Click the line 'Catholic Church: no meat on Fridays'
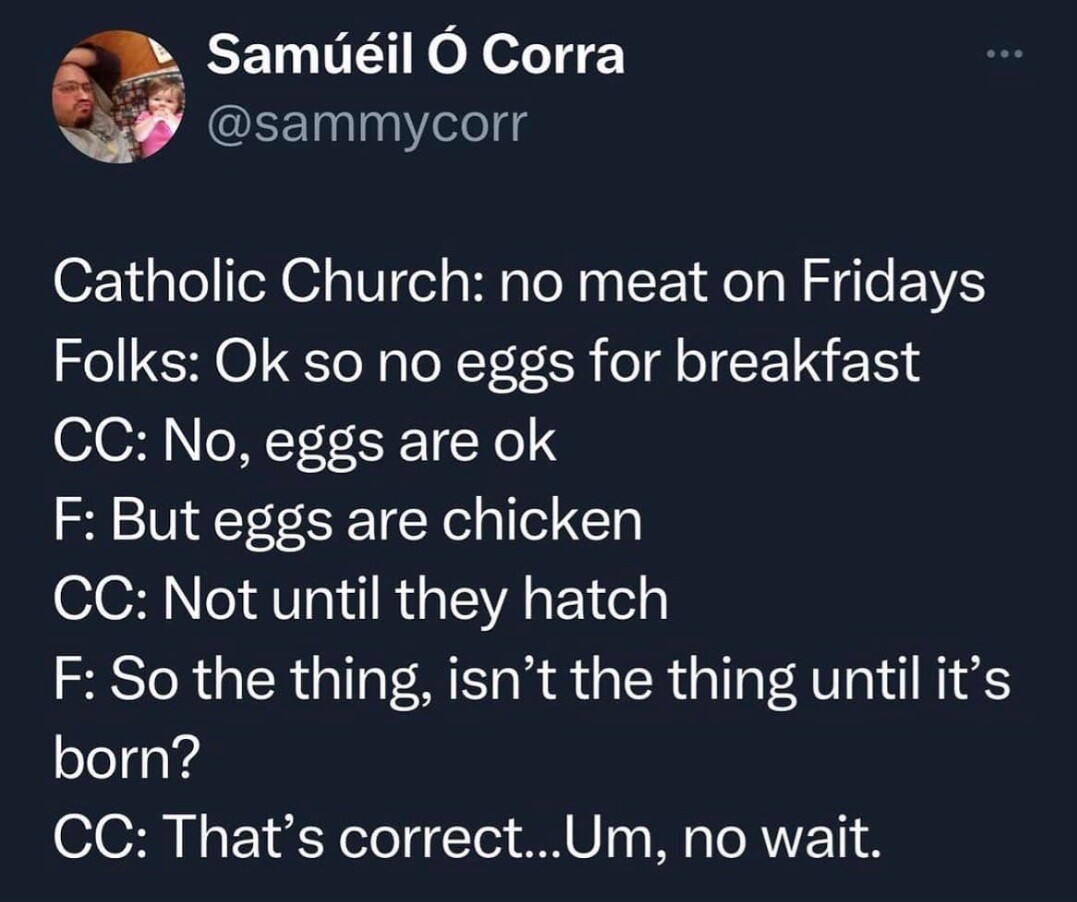This screenshot has height=902, width=1077. 519,285
